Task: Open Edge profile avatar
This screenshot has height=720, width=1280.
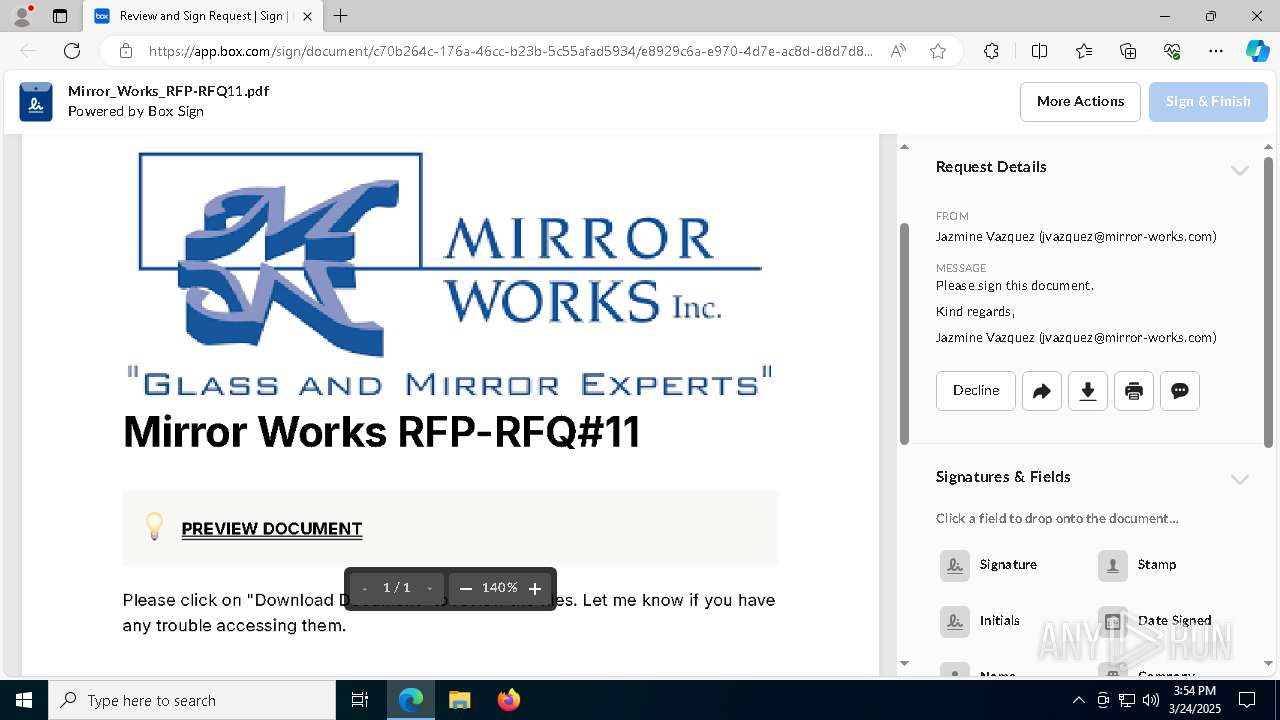Action: [x=22, y=16]
